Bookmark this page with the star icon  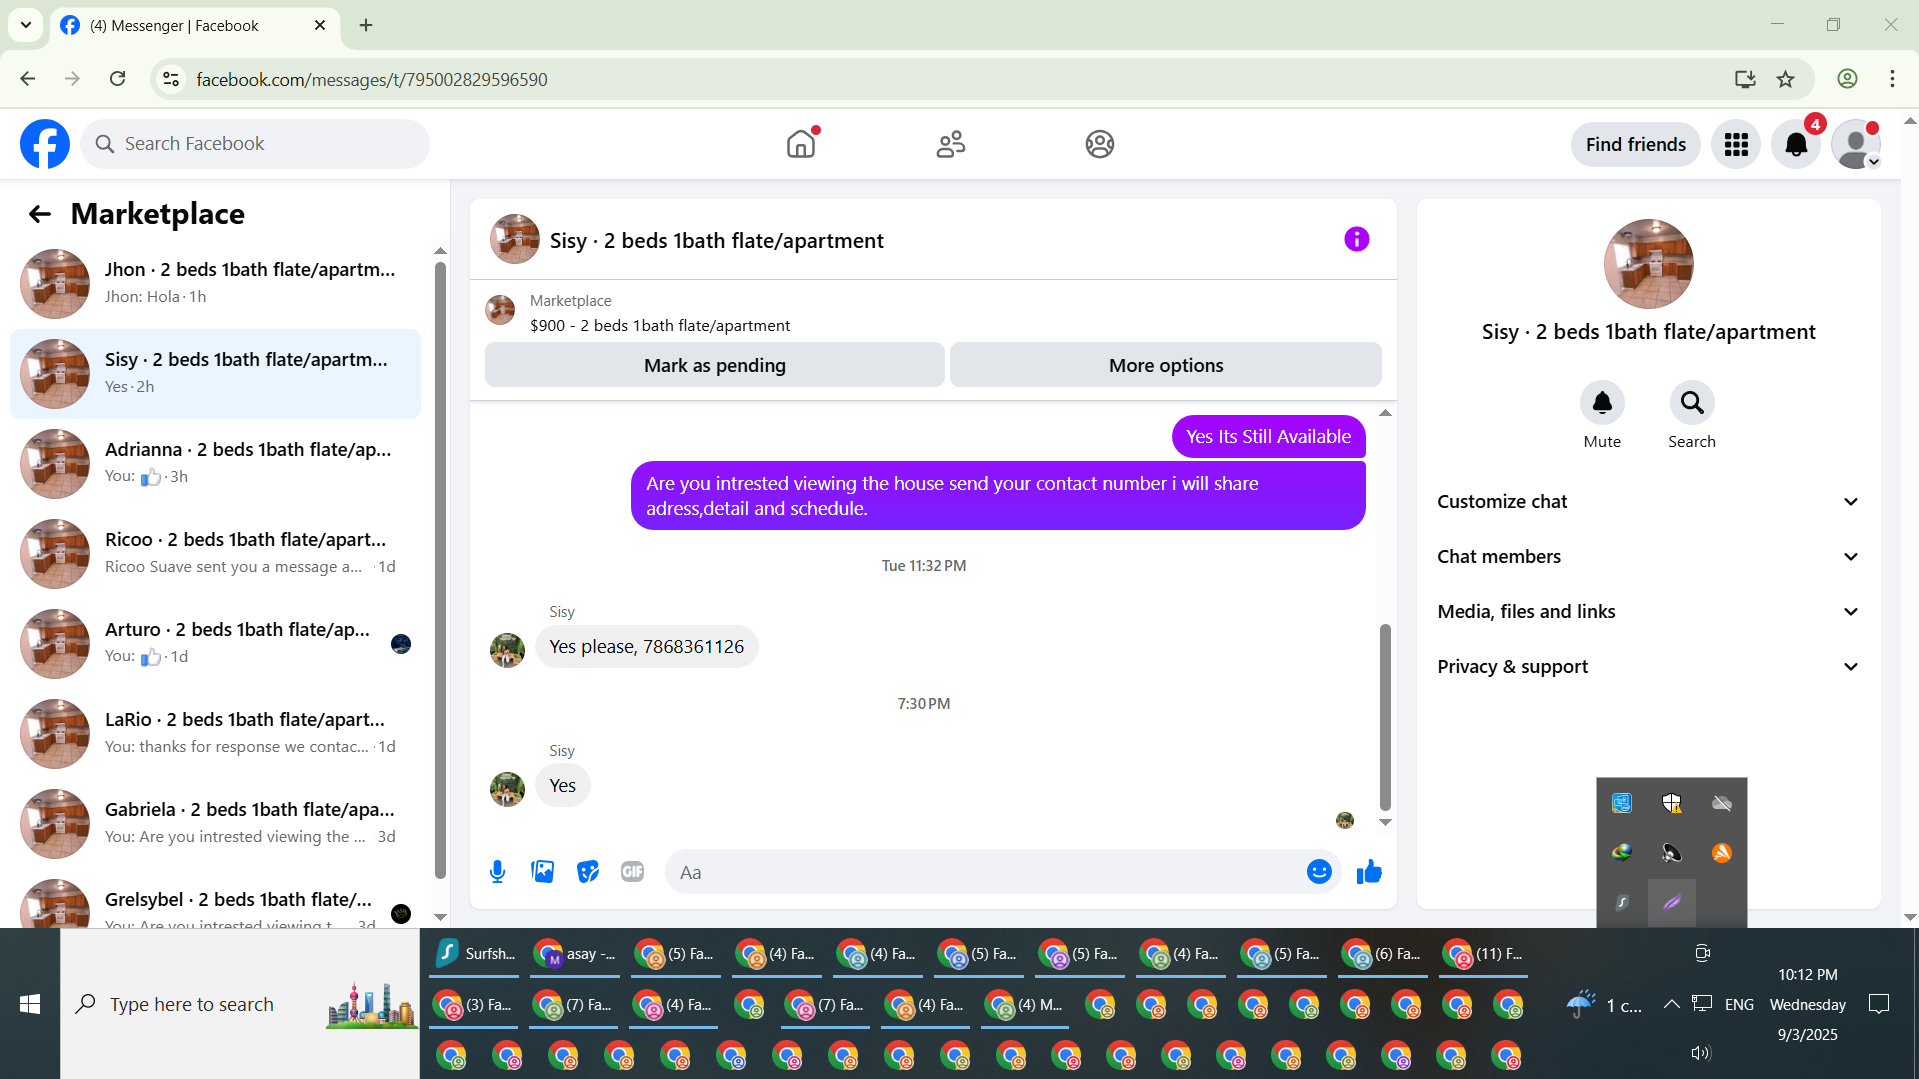(x=1786, y=79)
